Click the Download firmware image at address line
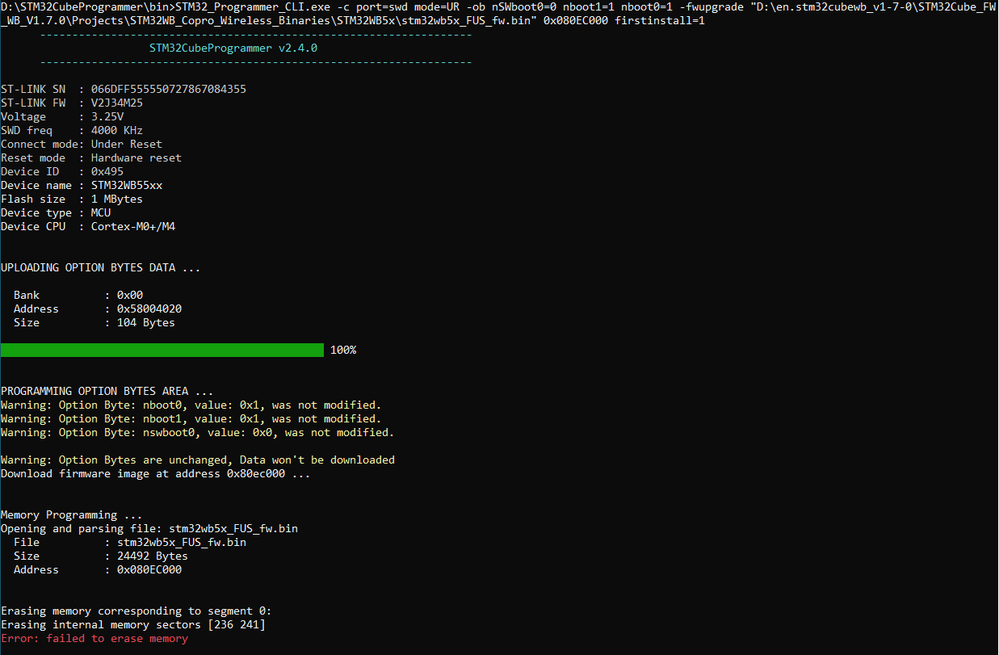Viewport: 999px width, 655px height. pos(155,473)
